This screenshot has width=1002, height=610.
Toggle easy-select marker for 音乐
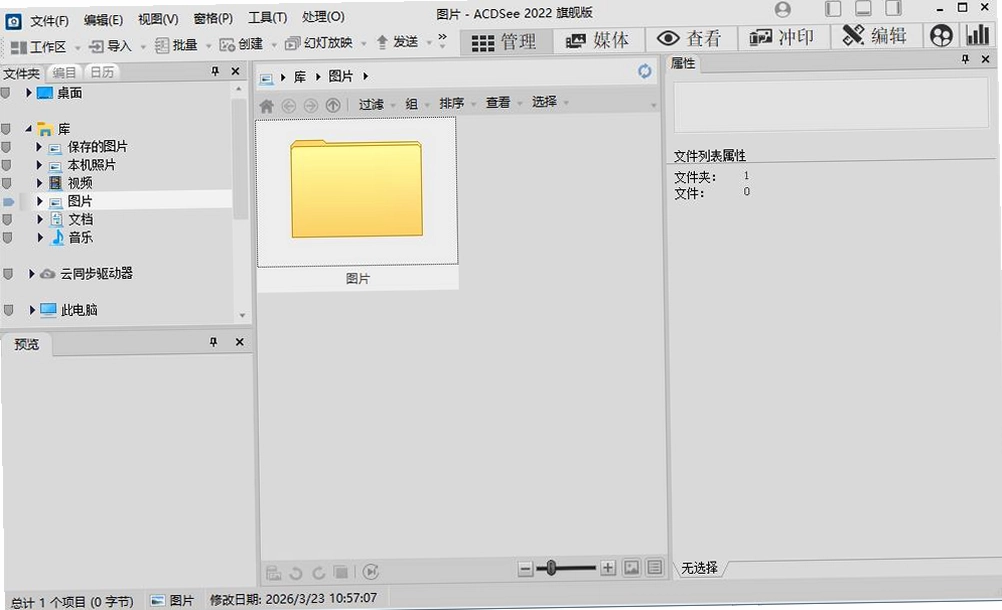[x=8, y=238]
